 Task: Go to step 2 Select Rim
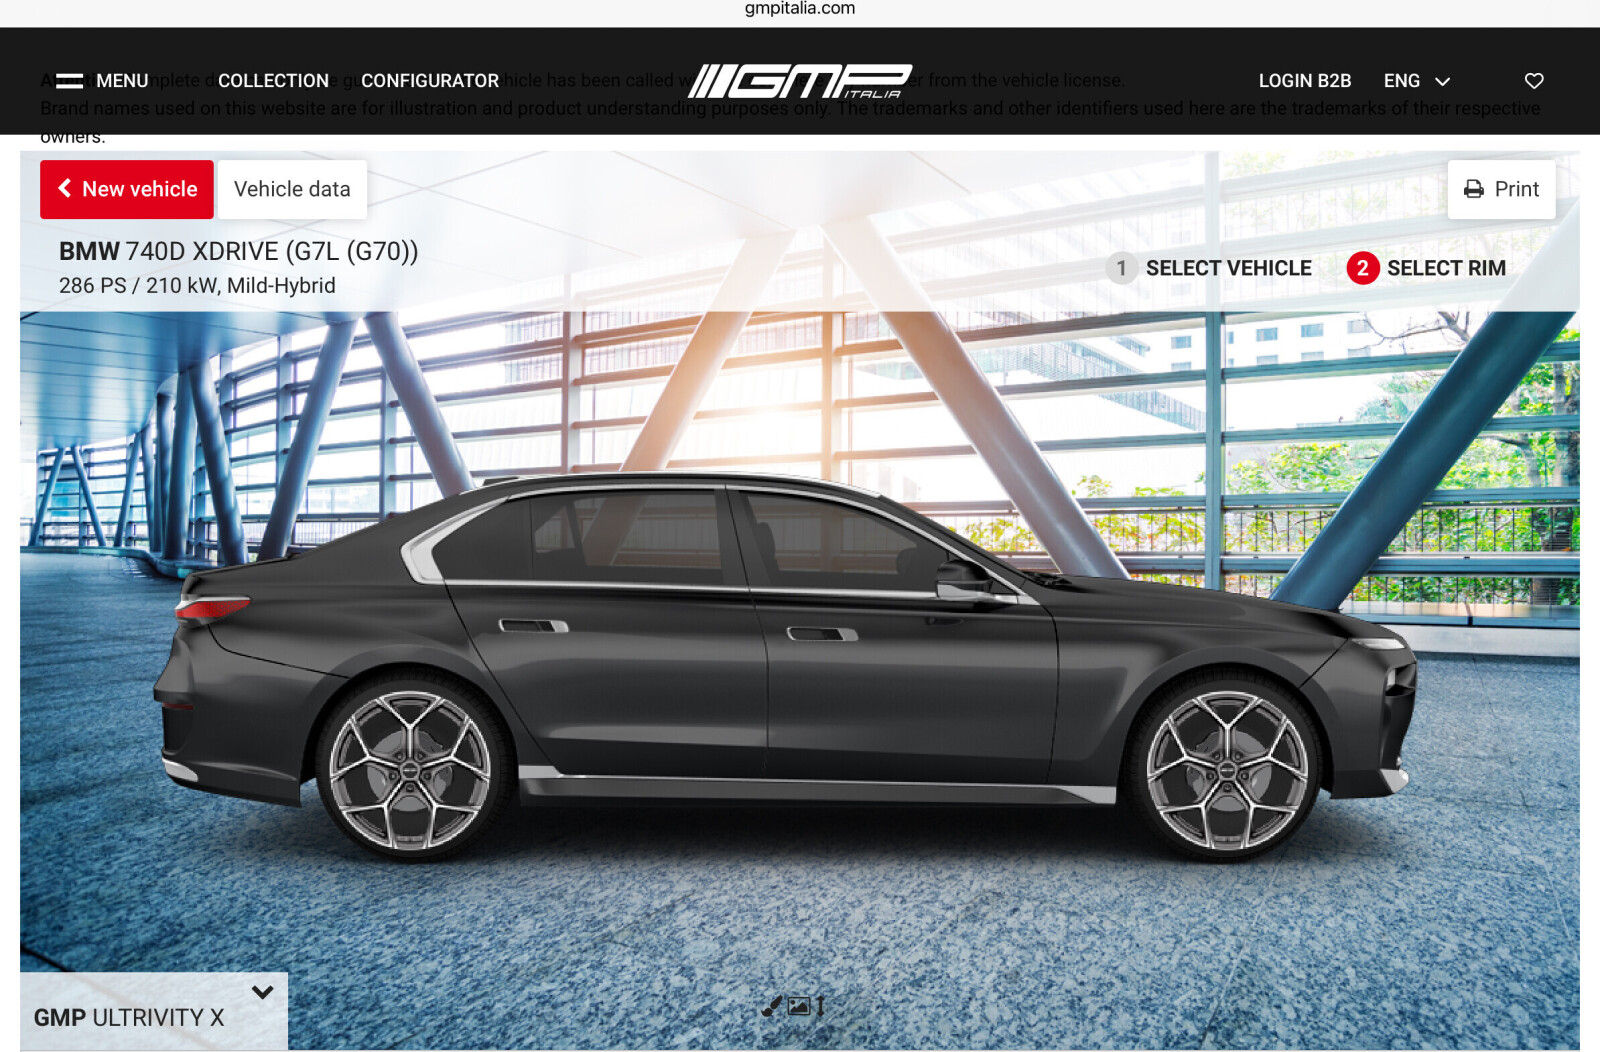[1426, 268]
